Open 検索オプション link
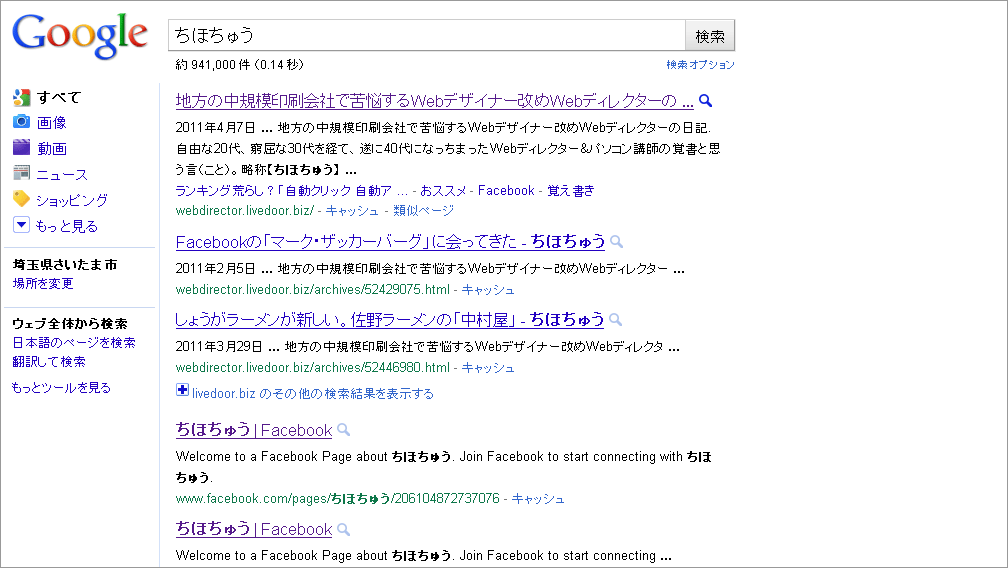Screen dimensions: 1008x568 coord(700,64)
